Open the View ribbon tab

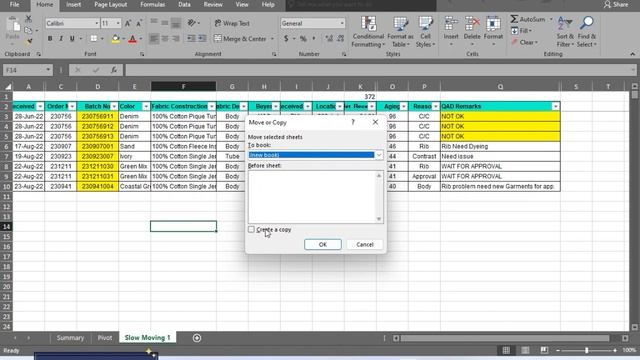coord(242,4)
